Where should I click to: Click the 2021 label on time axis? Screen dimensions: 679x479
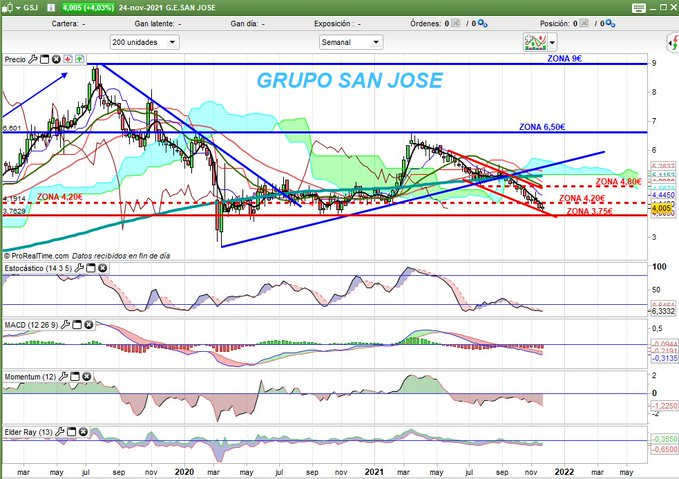(374, 472)
